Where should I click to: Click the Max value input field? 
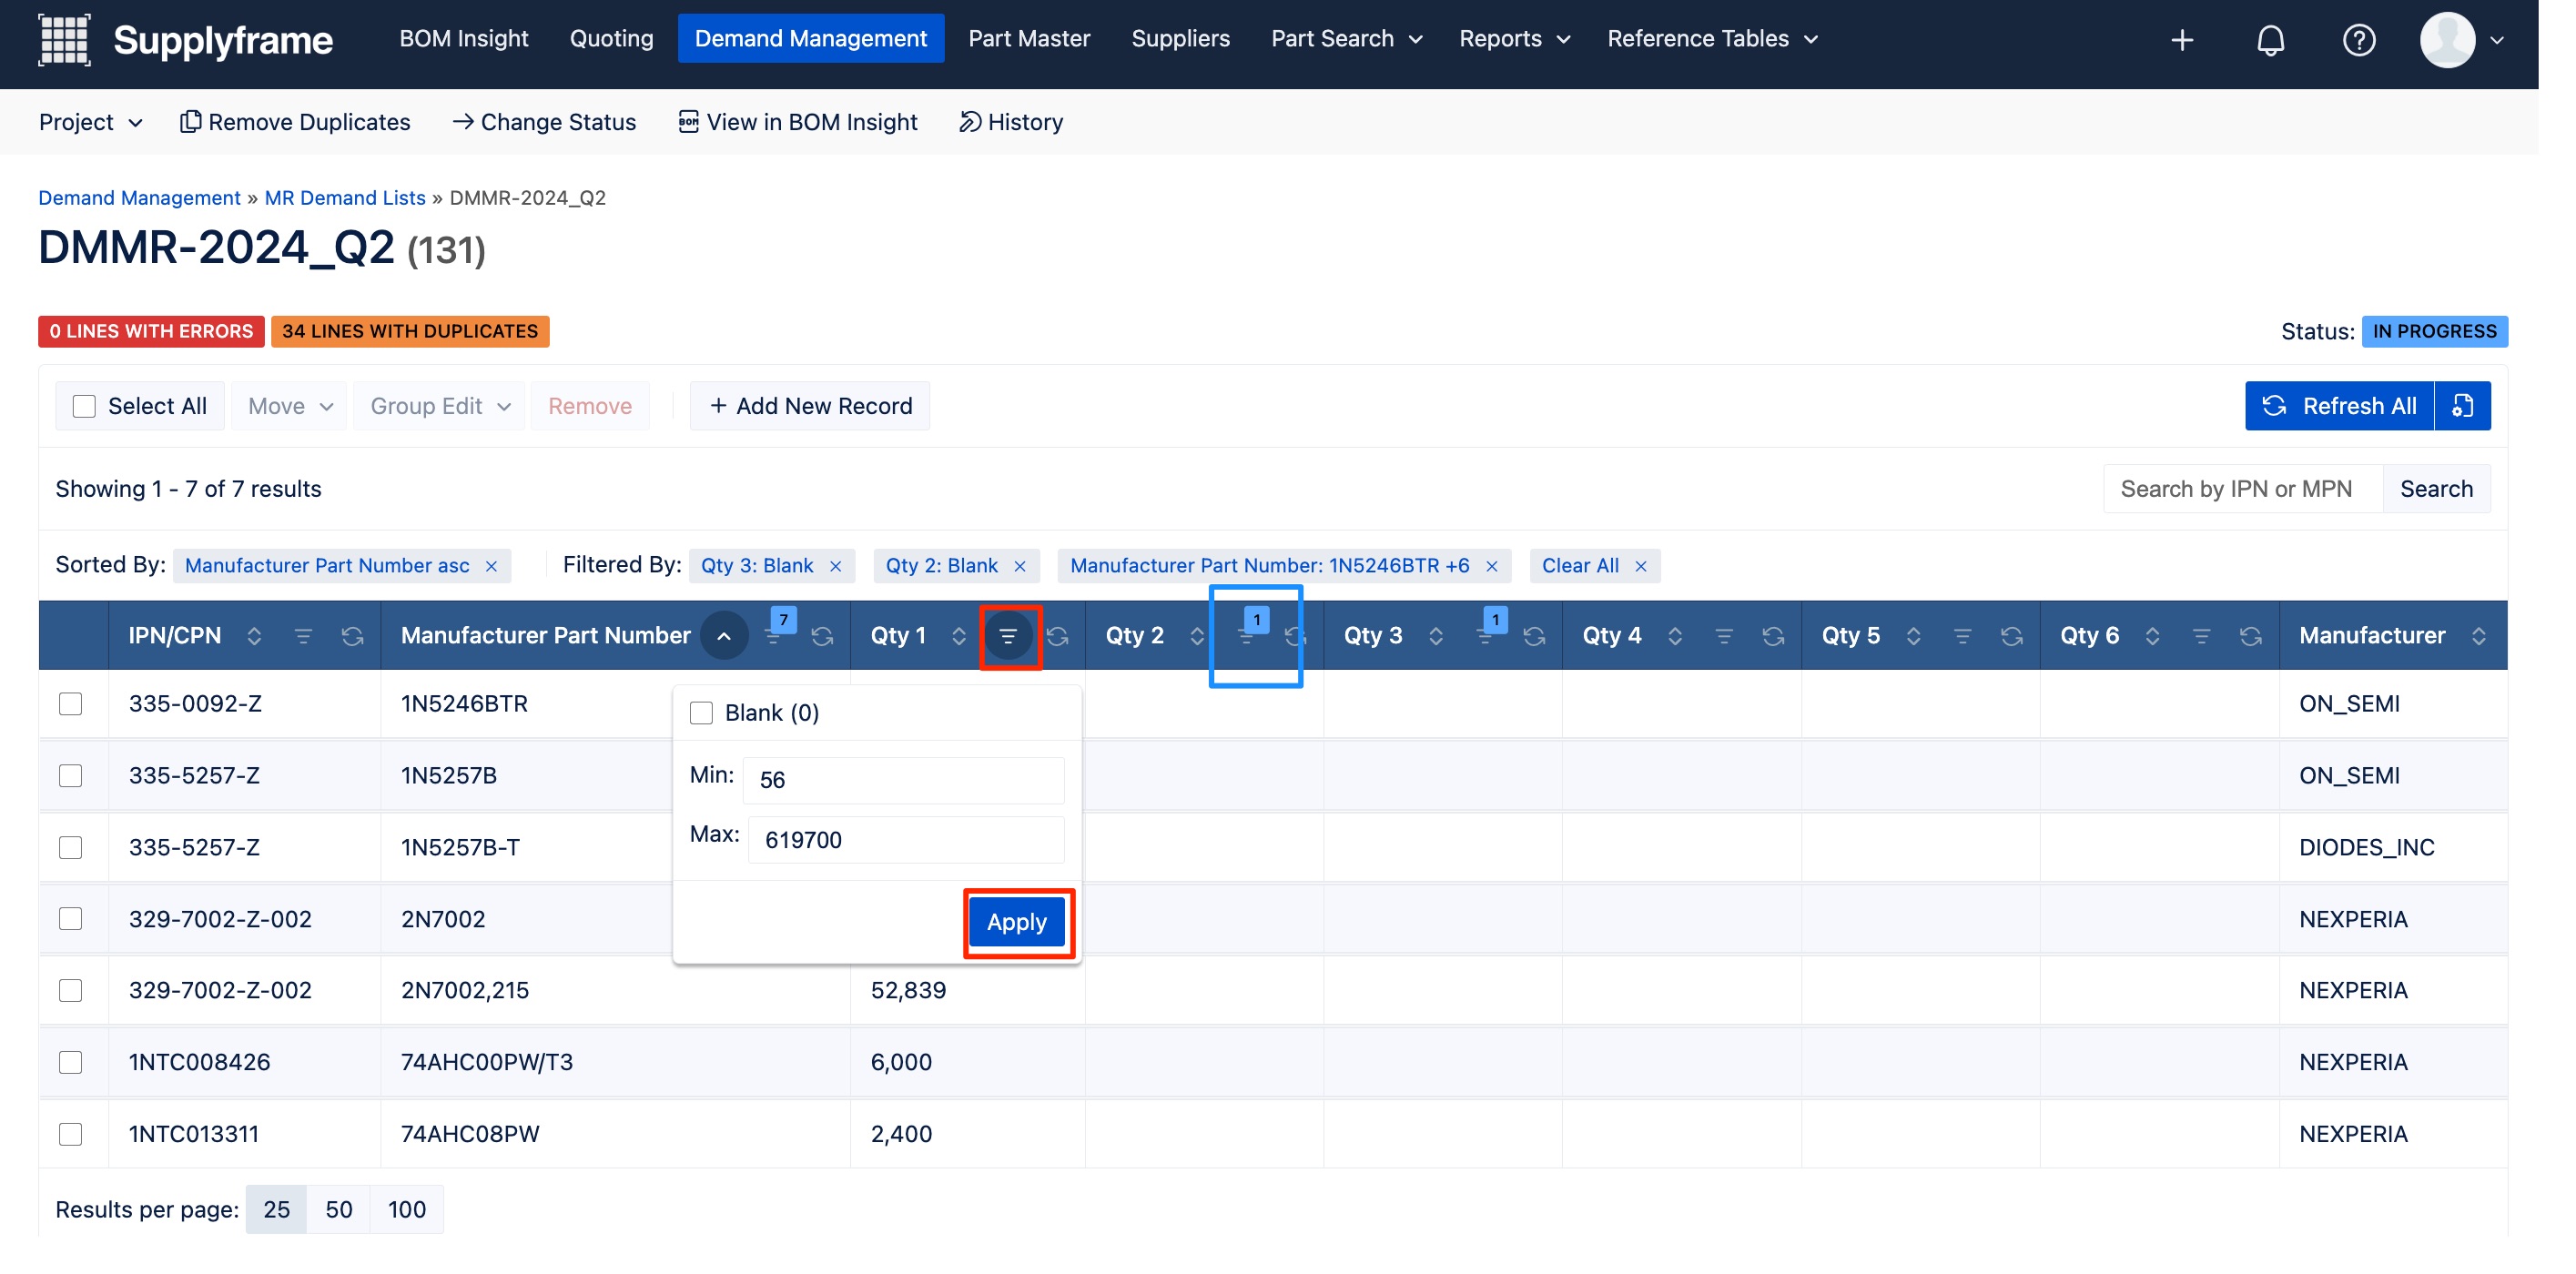coord(905,840)
